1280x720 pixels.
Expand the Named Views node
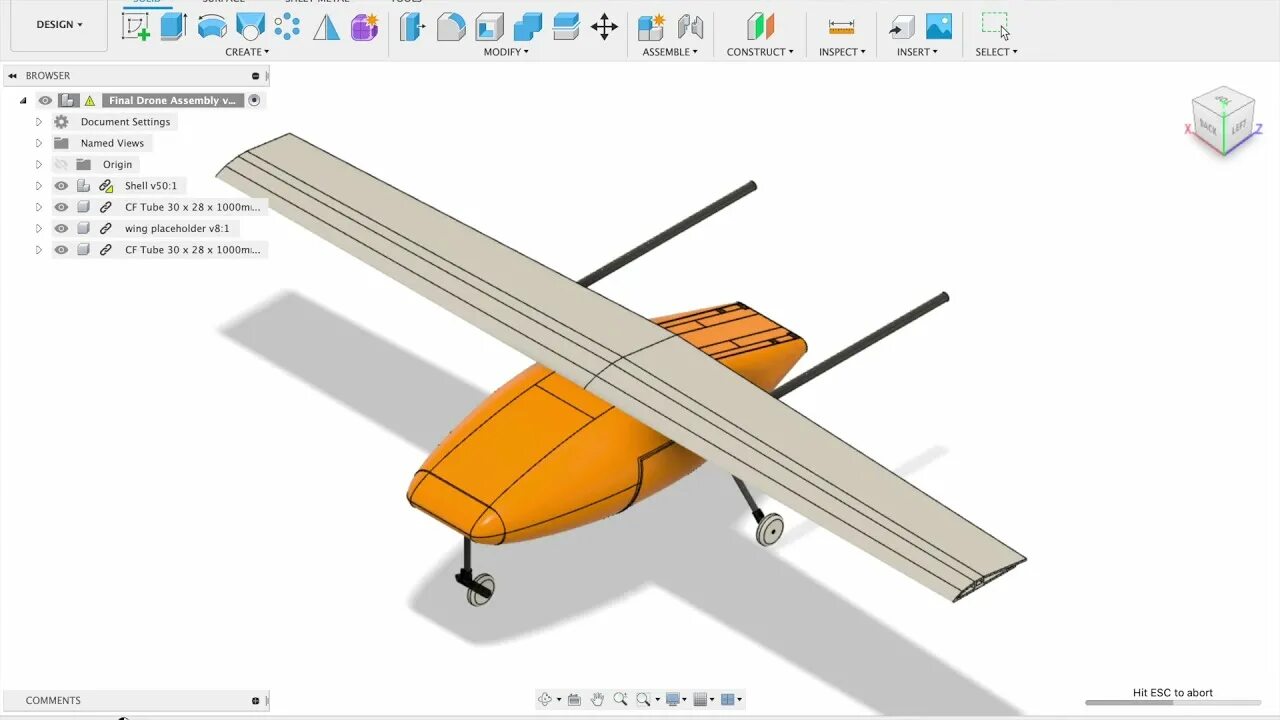click(x=39, y=143)
